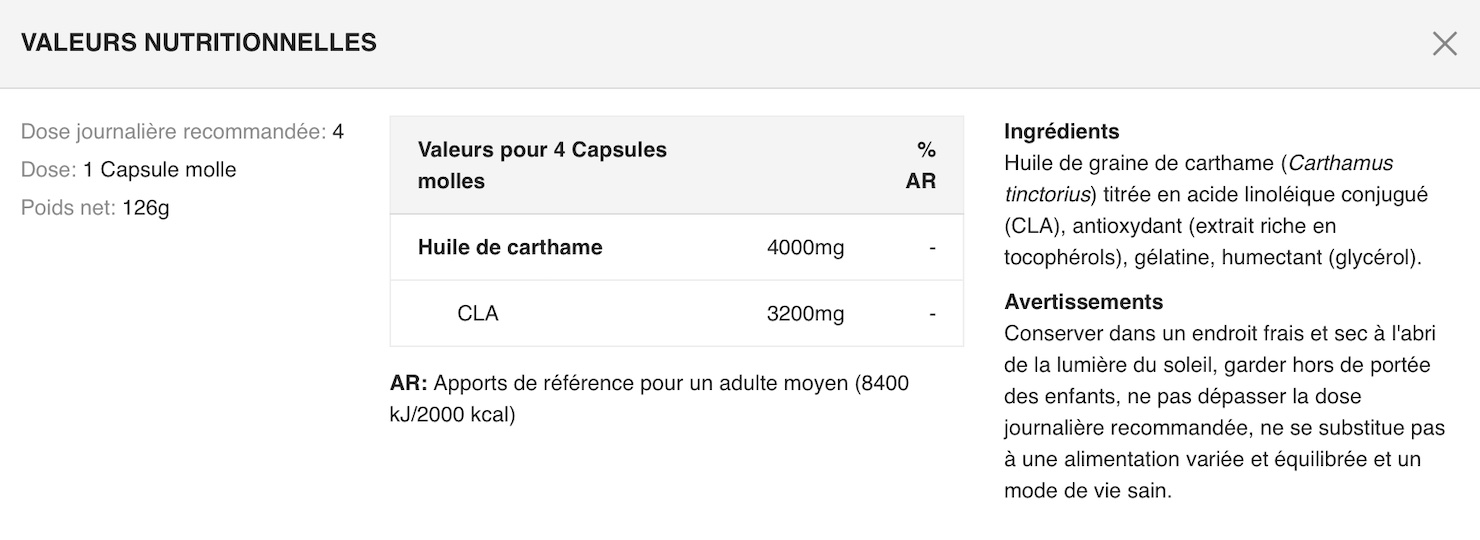This screenshot has width=1480, height=540.
Task: Select the Dose 1 Capsule molle text
Action: point(128,170)
